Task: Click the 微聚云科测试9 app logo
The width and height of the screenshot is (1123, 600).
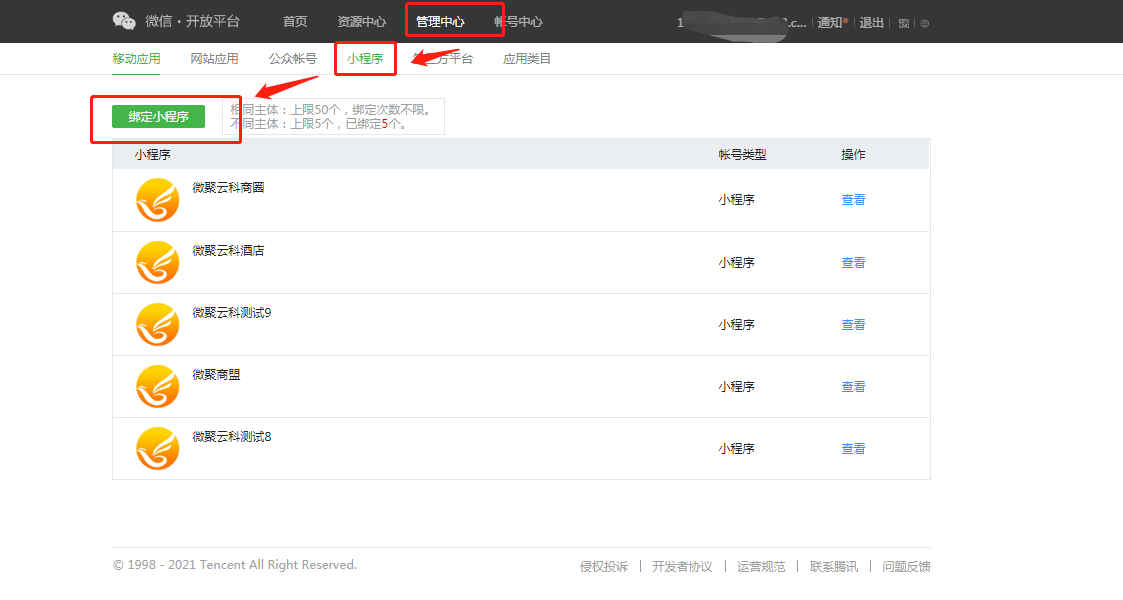Action: 158,324
